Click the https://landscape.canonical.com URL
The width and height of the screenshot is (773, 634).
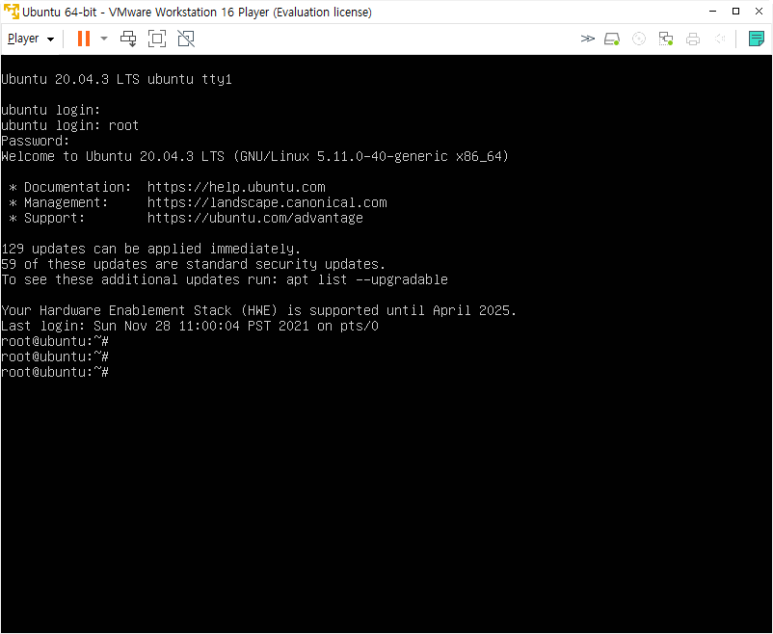click(x=267, y=203)
